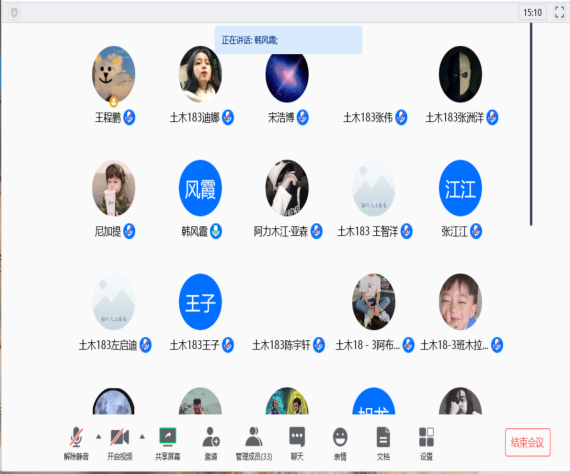Expand audio options arrow beside 解除静音
570x474 pixels.
click(99, 436)
